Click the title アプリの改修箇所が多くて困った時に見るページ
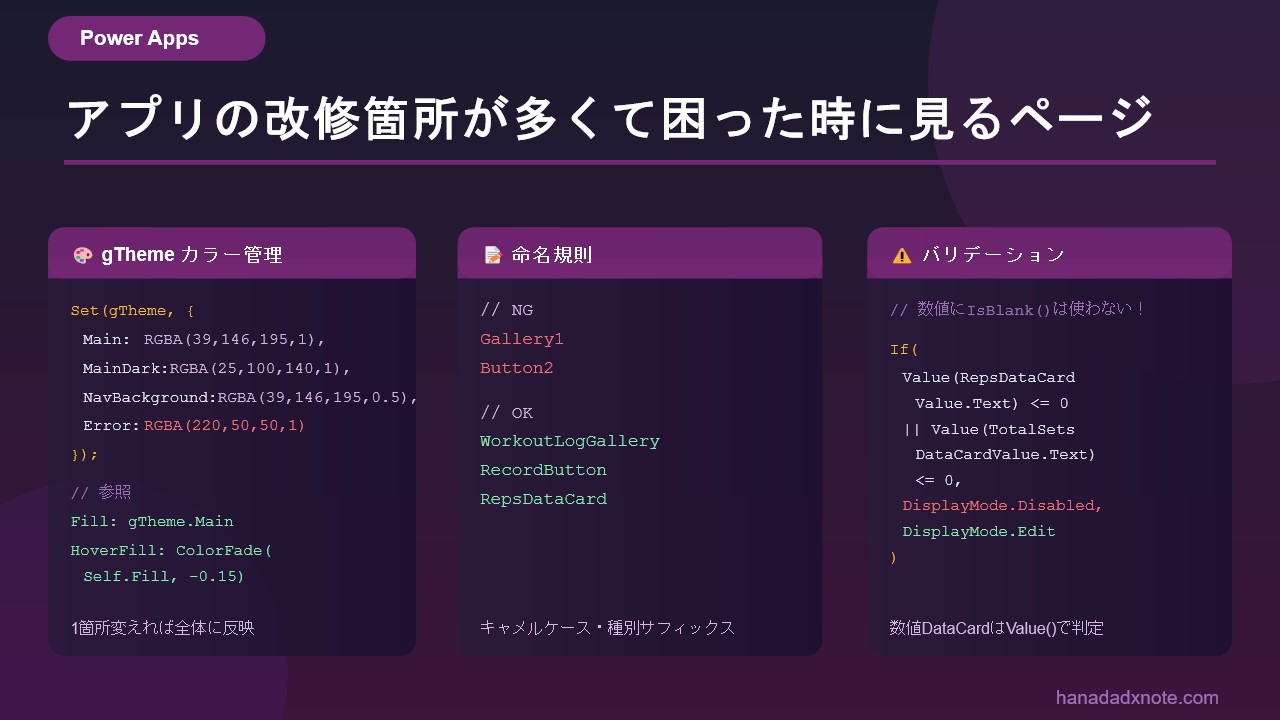The image size is (1280, 720). click(610, 119)
